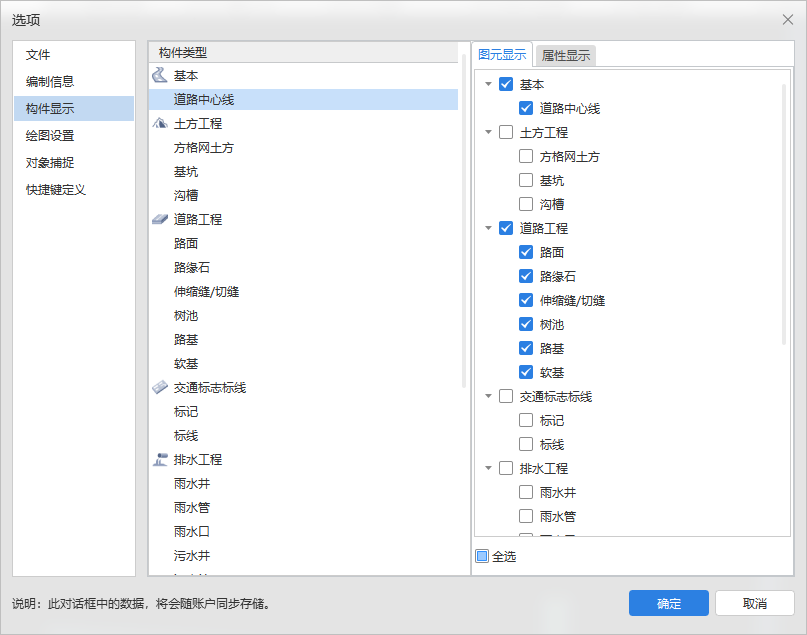Screen dimensions: 807x635
Task: Confirm settings with 确定 button
Action: tap(668, 603)
